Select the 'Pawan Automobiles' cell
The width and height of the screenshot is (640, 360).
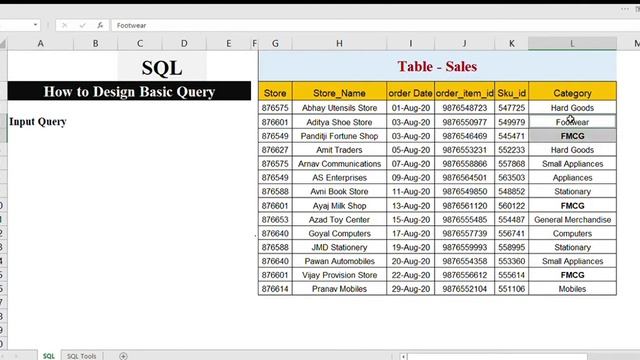coord(339,261)
